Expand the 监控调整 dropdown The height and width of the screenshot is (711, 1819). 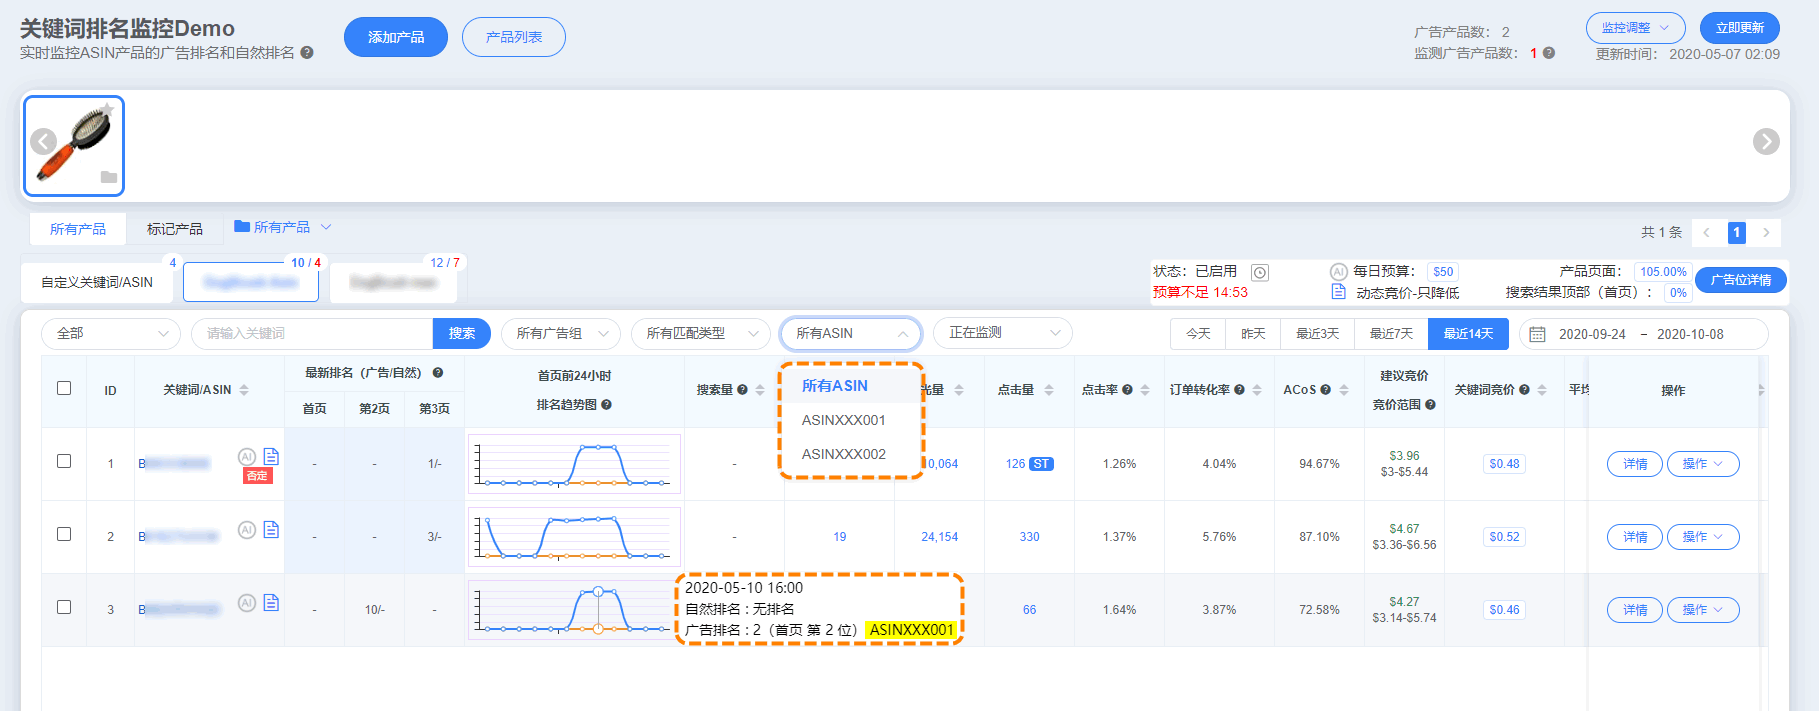click(x=1635, y=28)
